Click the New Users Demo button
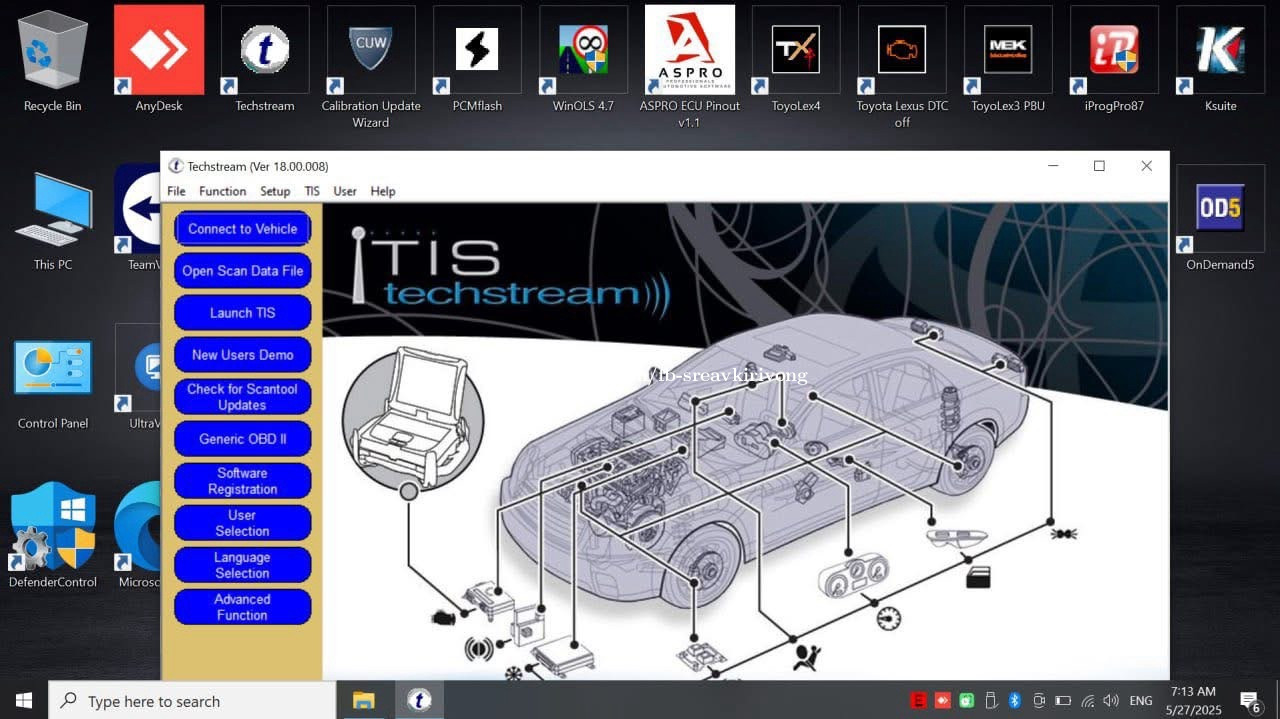 (243, 355)
